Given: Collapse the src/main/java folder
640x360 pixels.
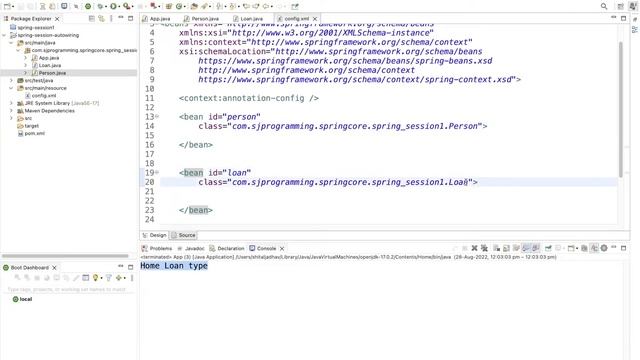Looking at the screenshot, I should pos(11,42).
